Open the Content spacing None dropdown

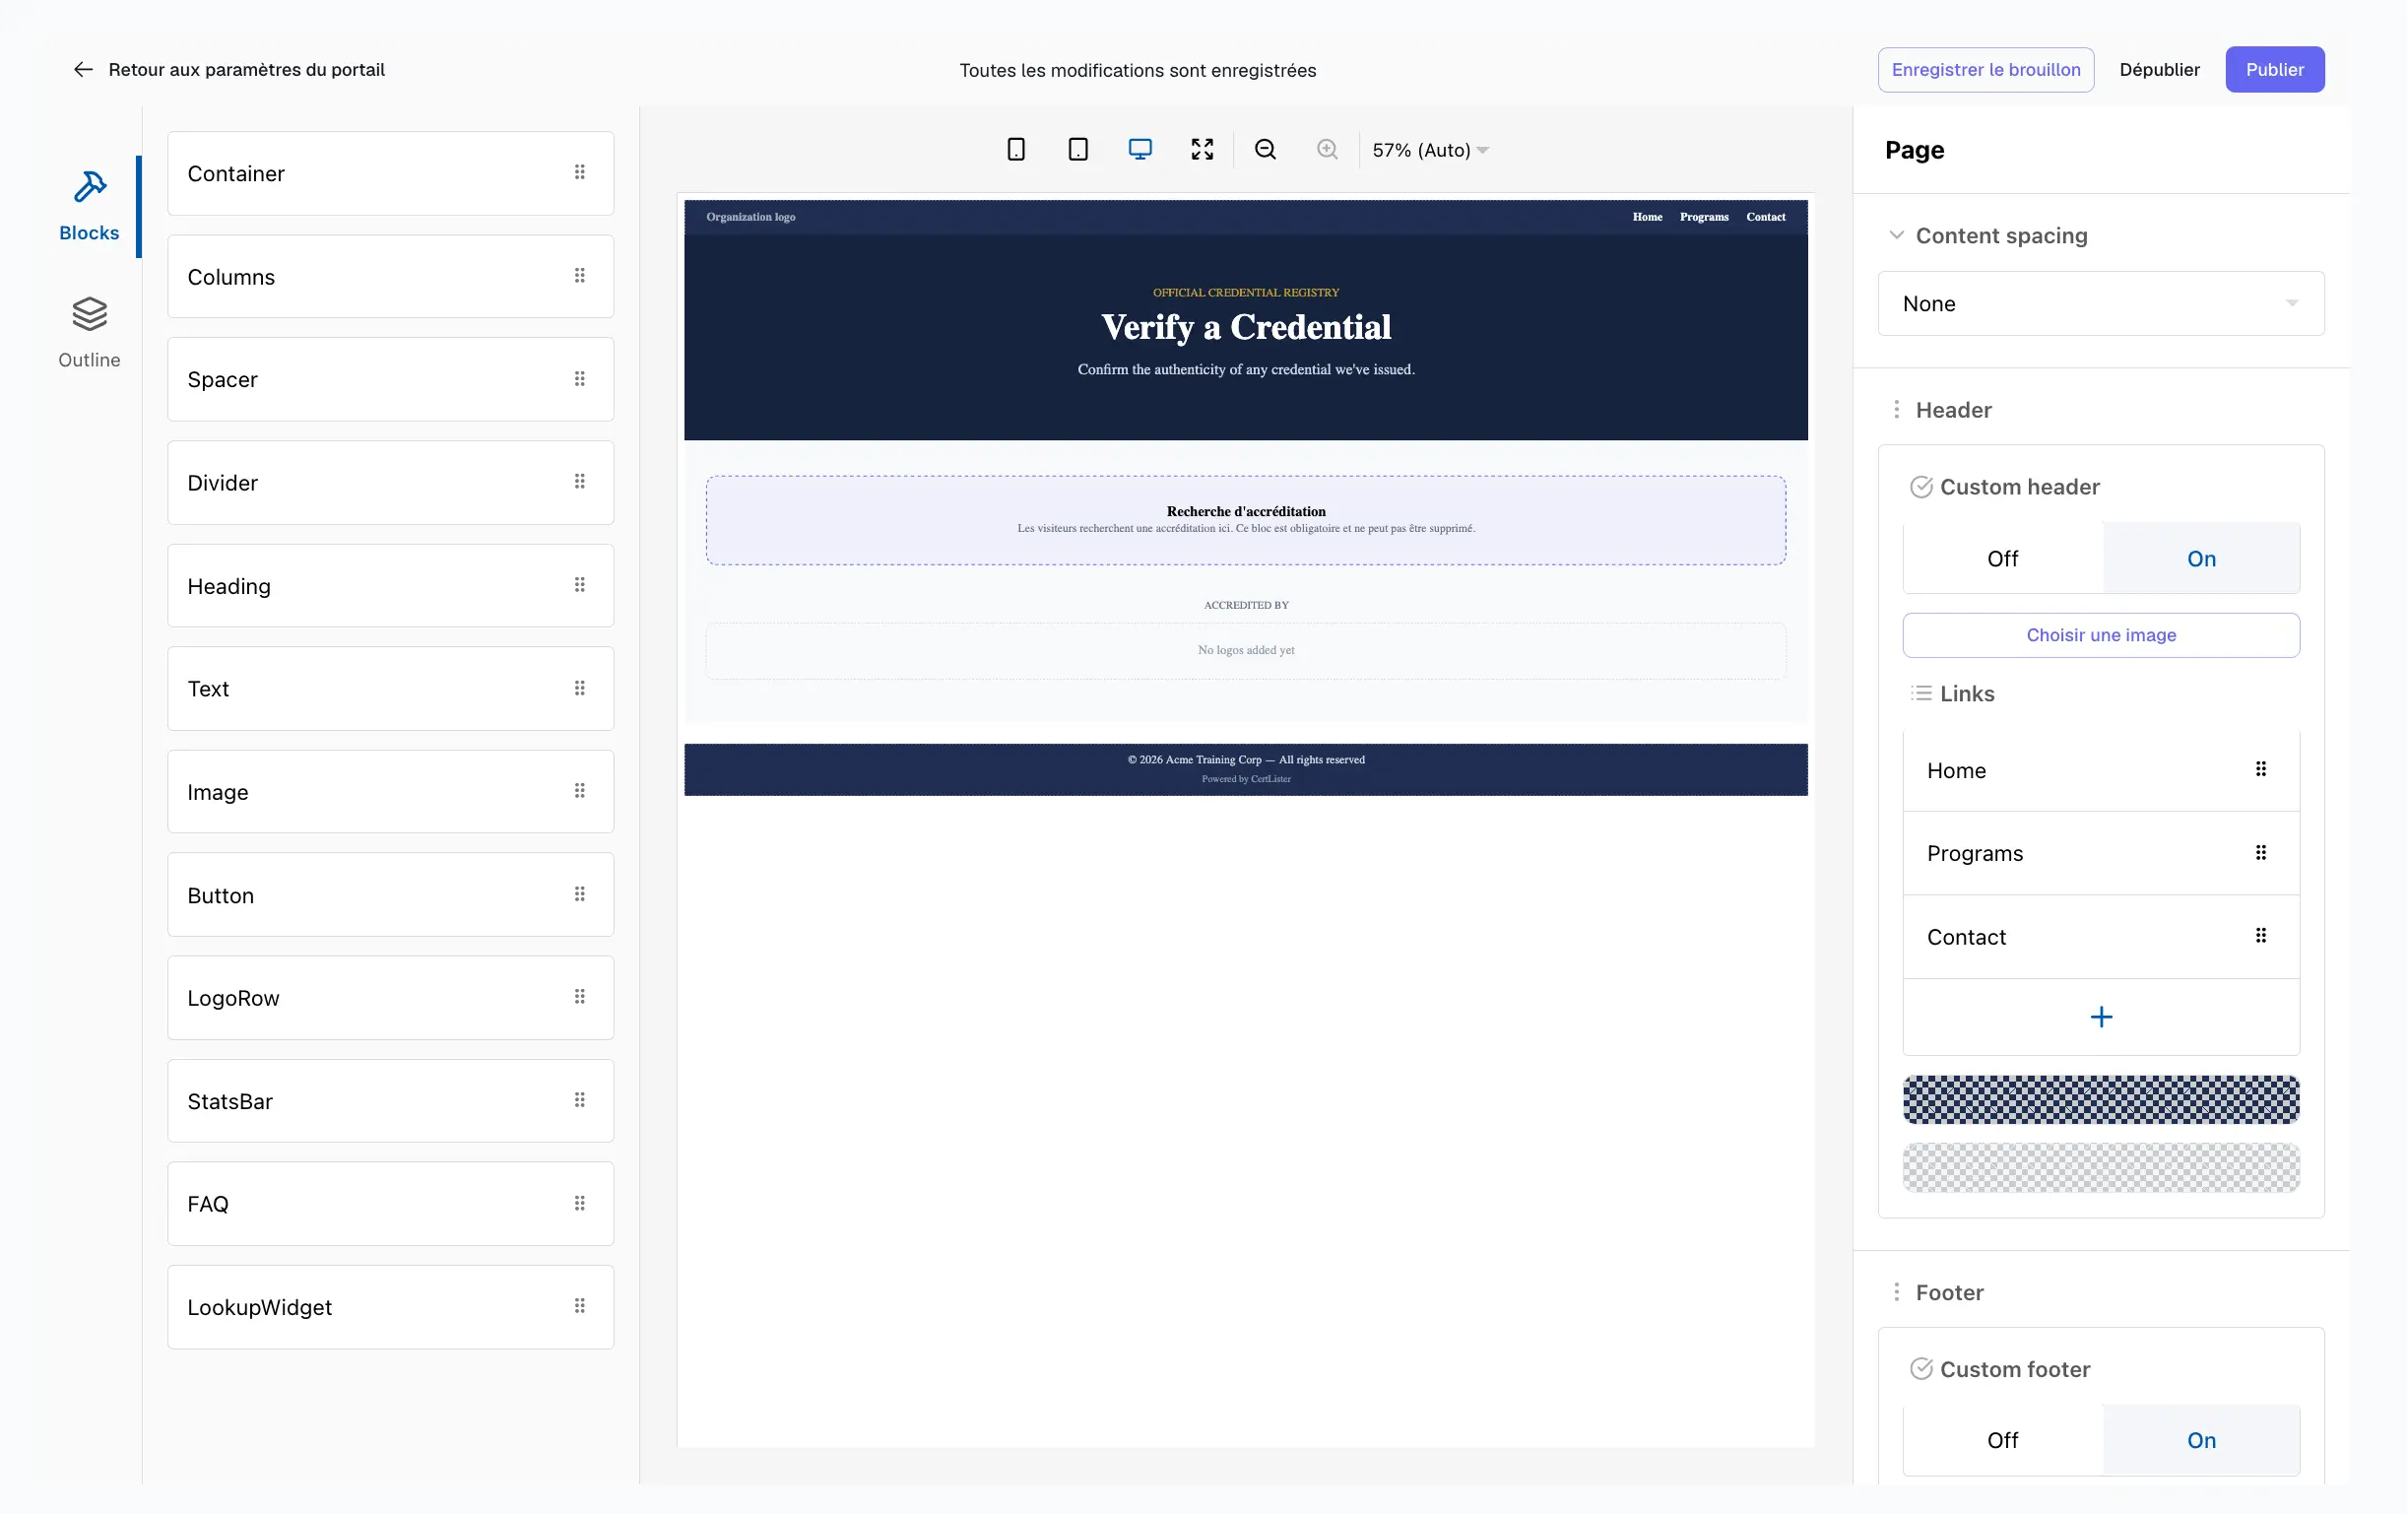pos(2101,304)
